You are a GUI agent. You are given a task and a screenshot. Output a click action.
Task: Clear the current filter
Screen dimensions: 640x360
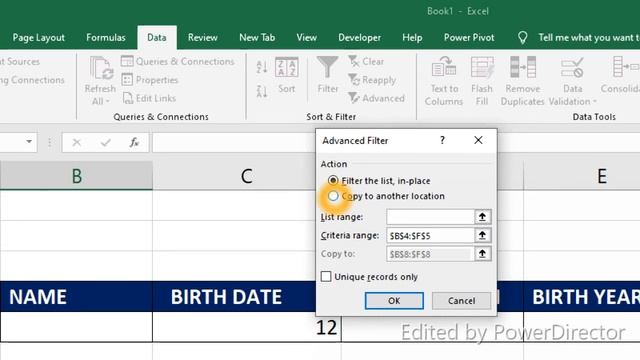366,62
